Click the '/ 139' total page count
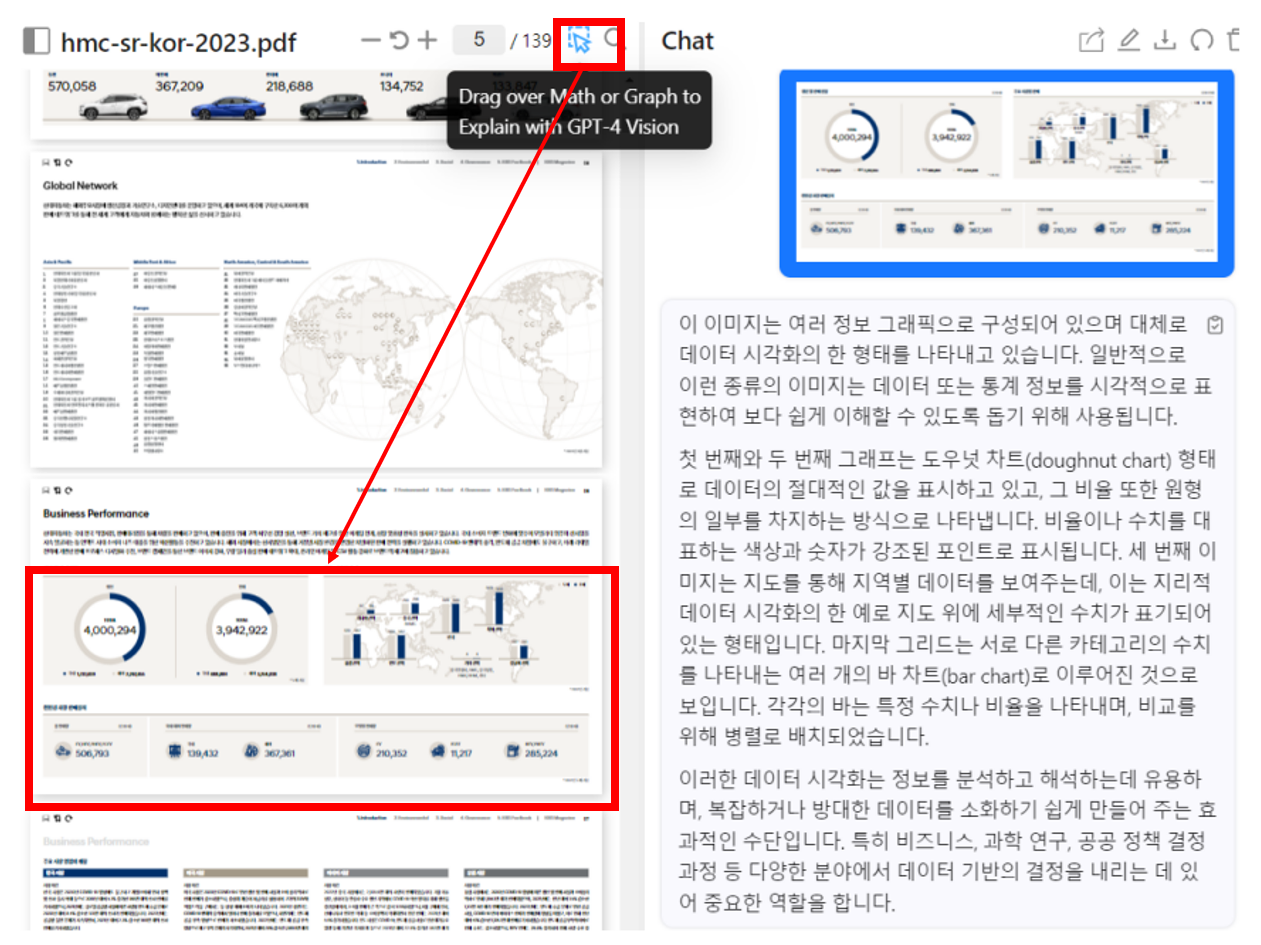Image resolution: width=1261 pixels, height=945 pixels. [530, 41]
